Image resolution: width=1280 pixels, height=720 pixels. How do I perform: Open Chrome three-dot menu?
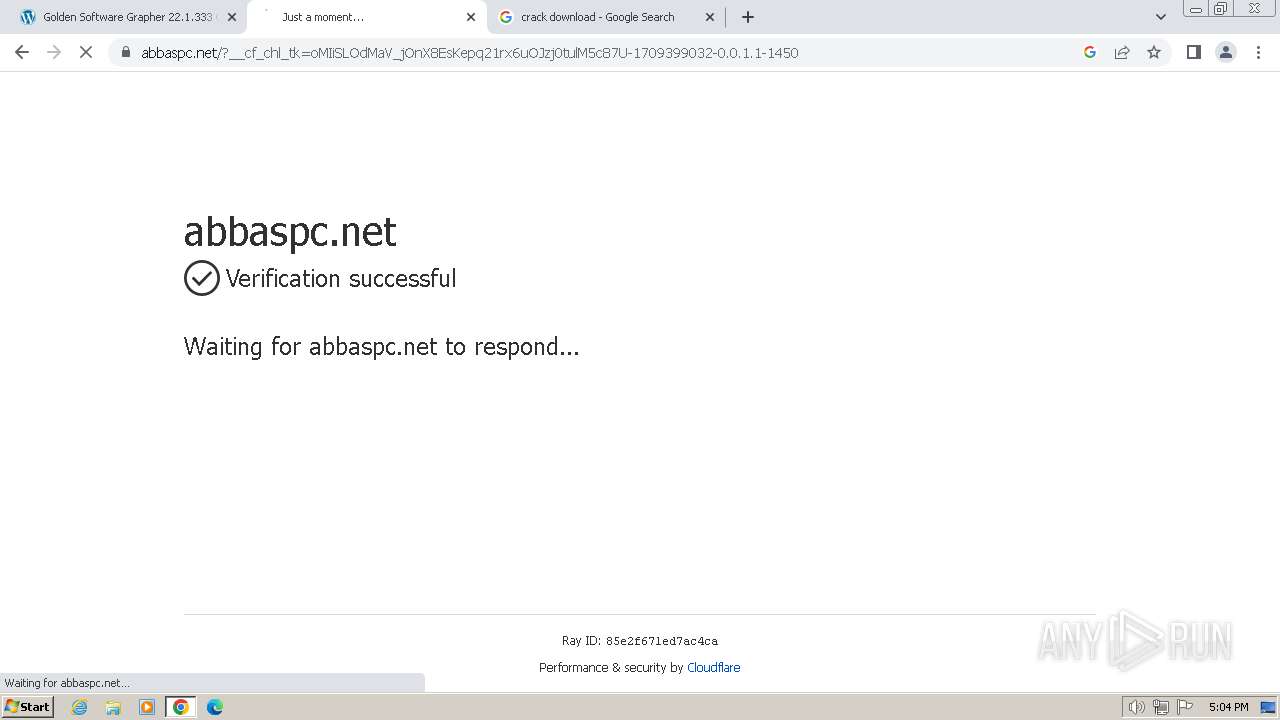click(1258, 52)
